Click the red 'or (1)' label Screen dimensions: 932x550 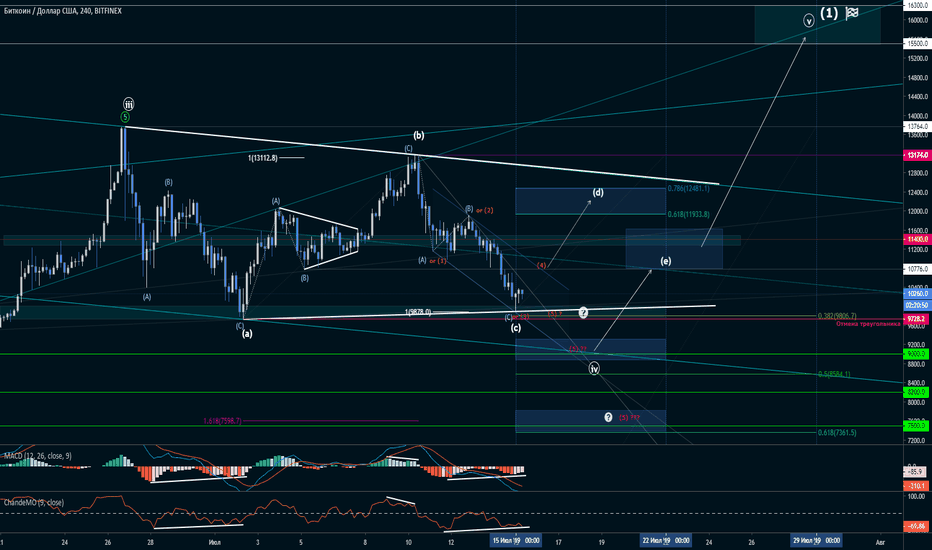click(438, 261)
